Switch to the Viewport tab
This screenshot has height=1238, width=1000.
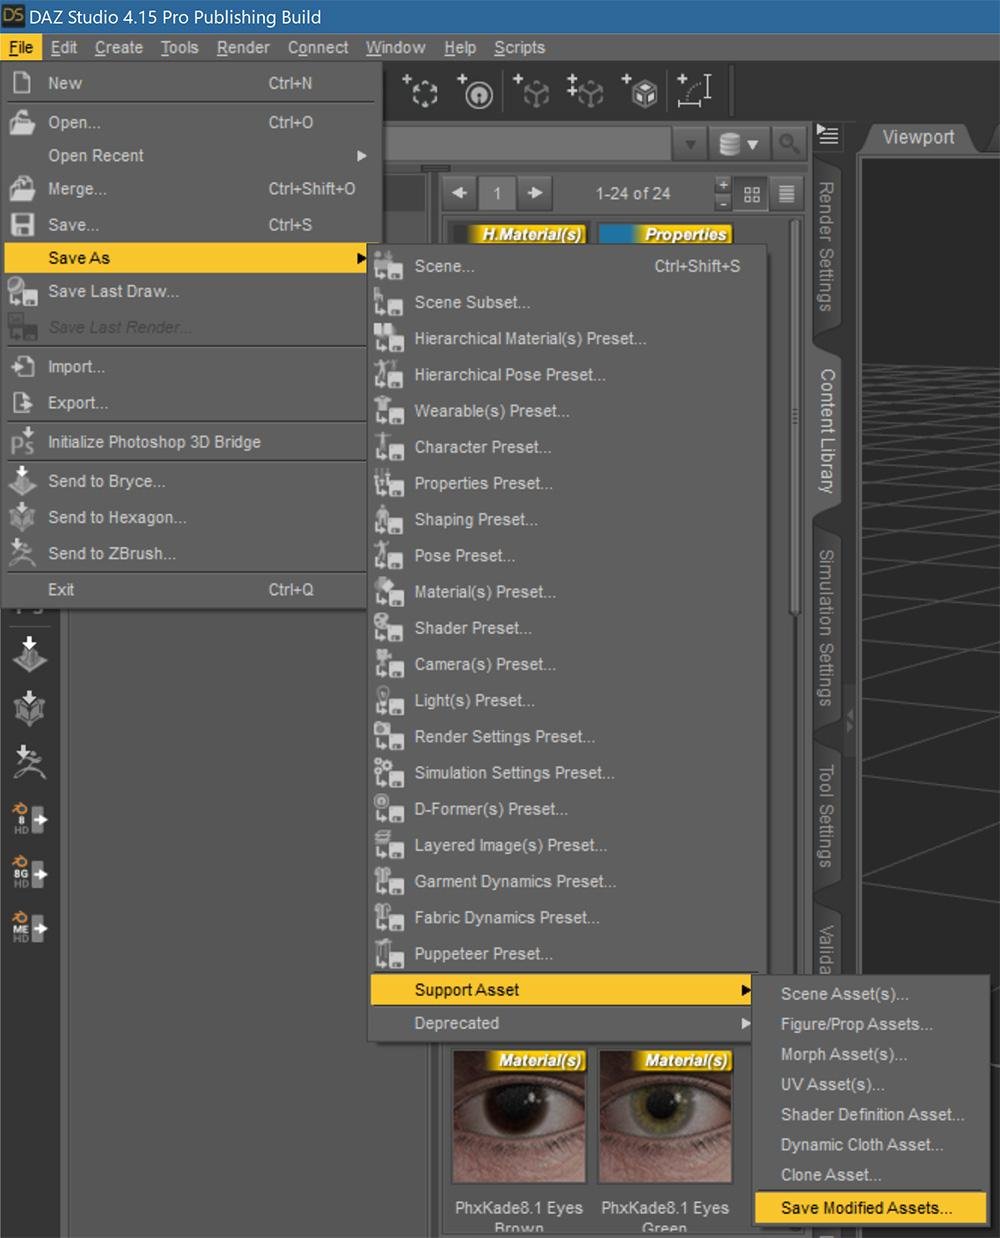click(918, 138)
